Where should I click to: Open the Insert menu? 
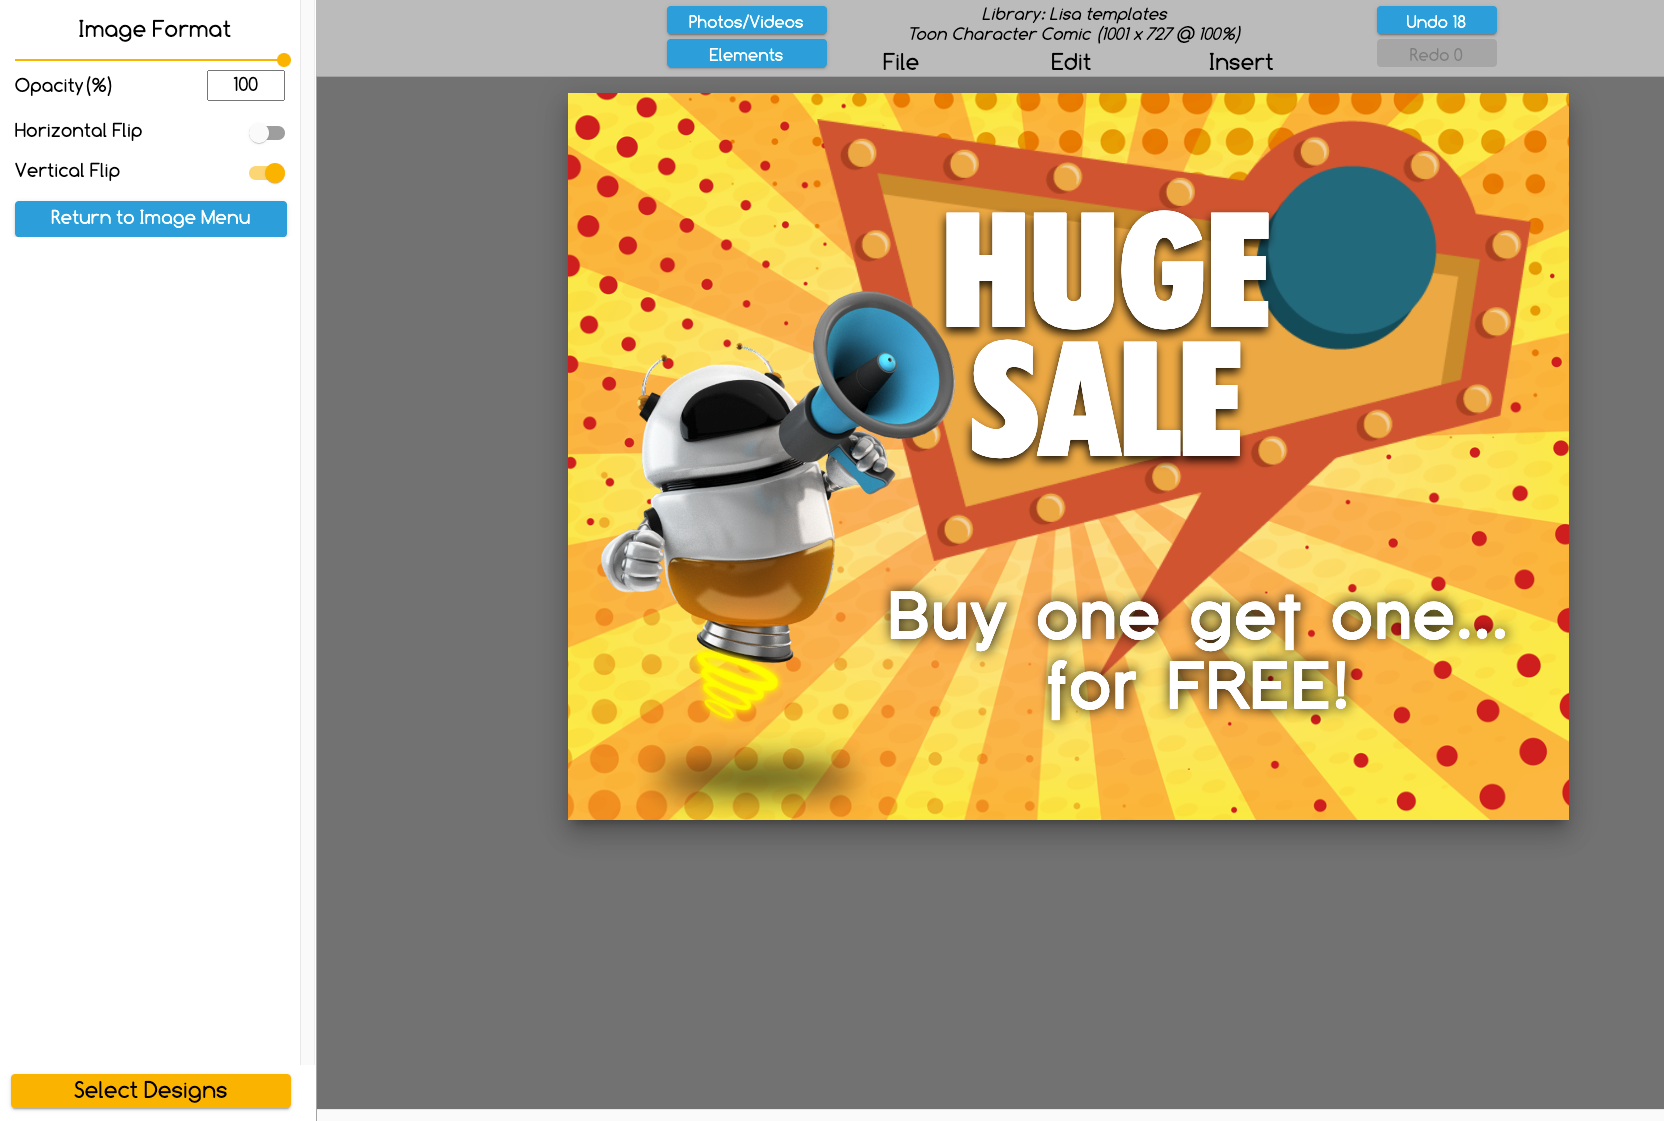click(x=1240, y=62)
